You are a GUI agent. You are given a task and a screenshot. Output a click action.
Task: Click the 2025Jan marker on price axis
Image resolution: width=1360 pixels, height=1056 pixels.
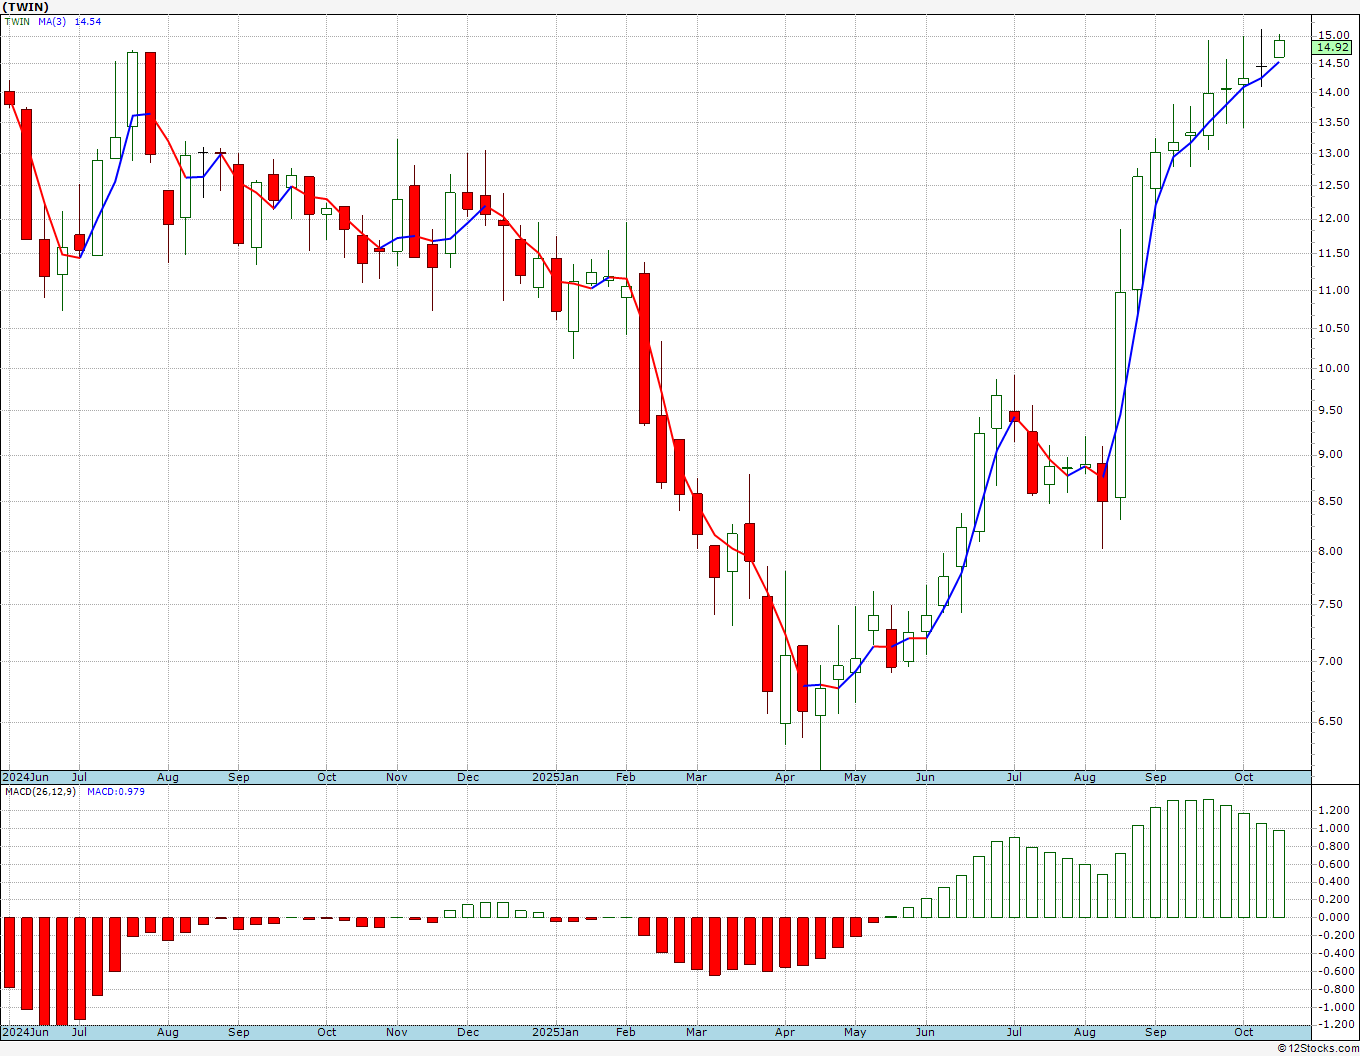(555, 777)
